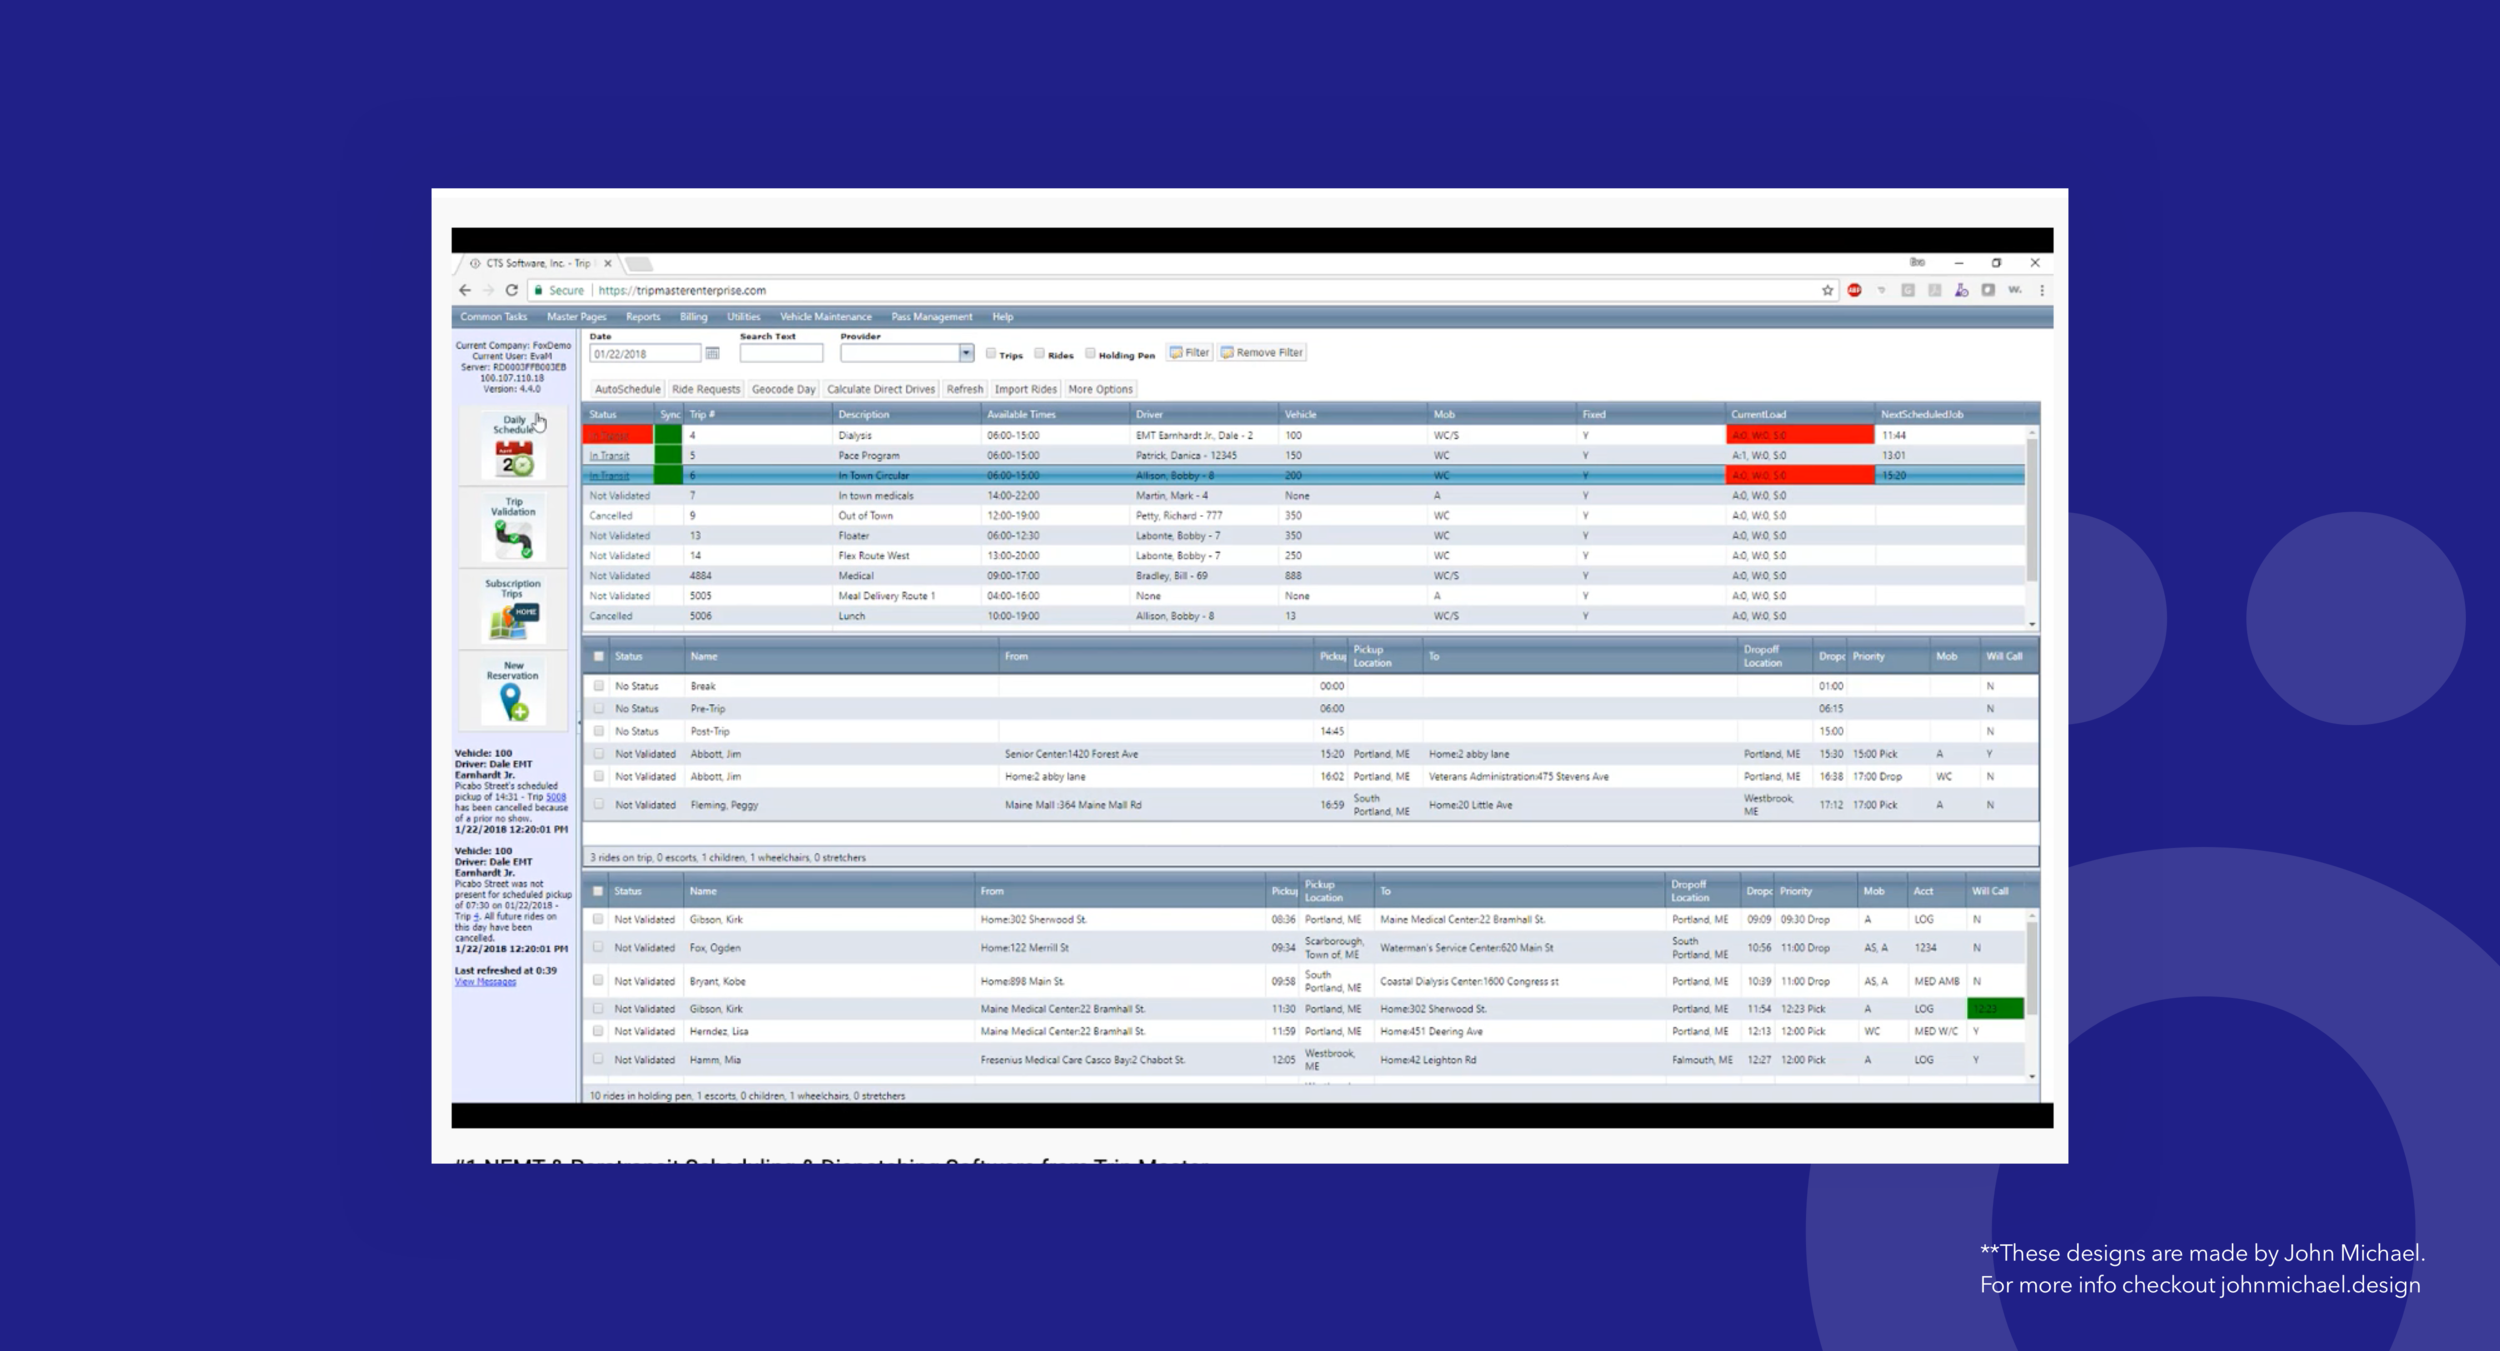Open the Vehicle Maintenance menu
2500x1351 pixels.
(x=825, y=317)
